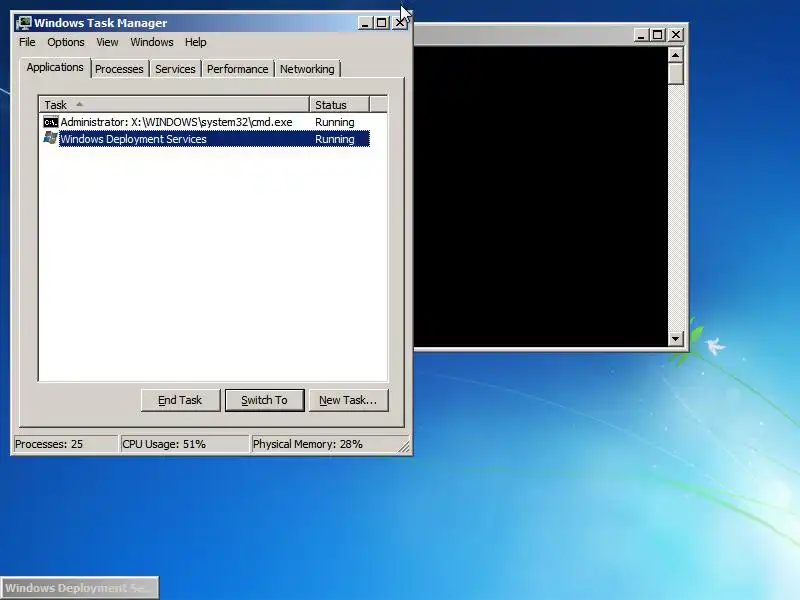Switch to the Networking tab
The width and height of the screenshot is (800, 600).
pyautogui.click(x=307, y=69)
